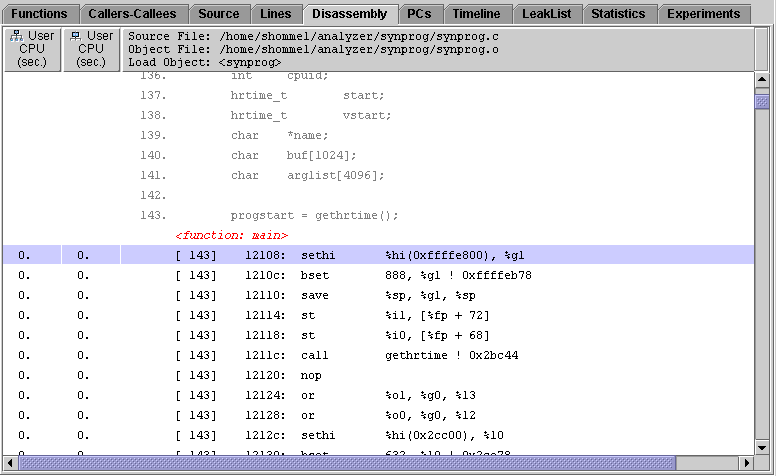Click the inclusive metric tree icon
The image size is (776, 476).
click(17, 36)
